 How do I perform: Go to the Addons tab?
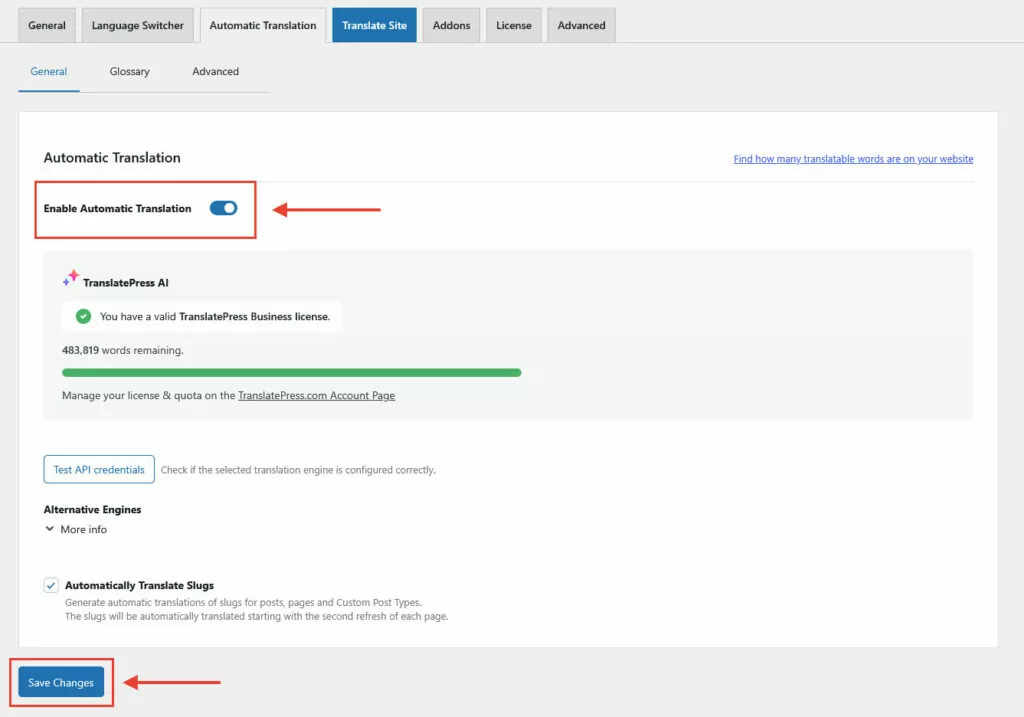point(451,25)
